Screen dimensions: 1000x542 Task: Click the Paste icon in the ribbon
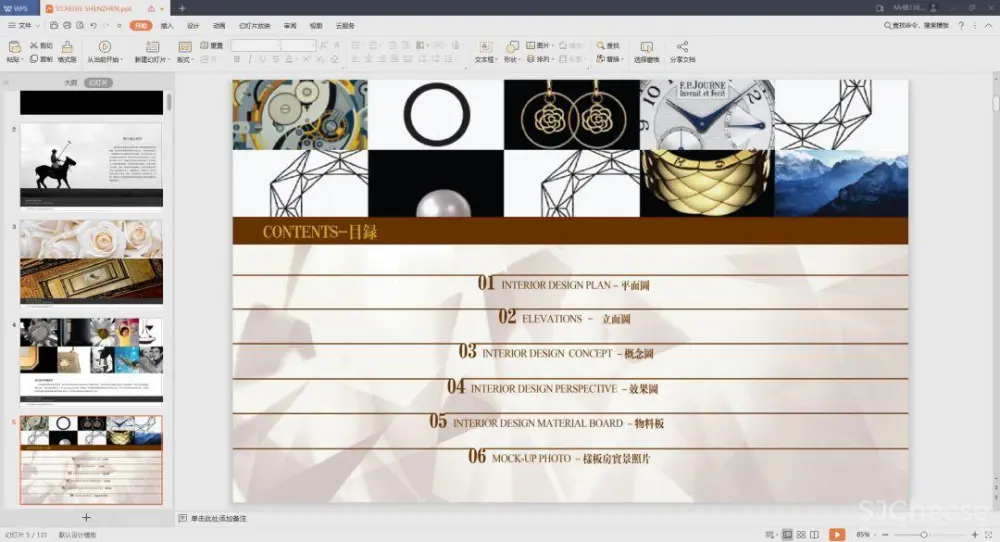click(x=14, y=47)
